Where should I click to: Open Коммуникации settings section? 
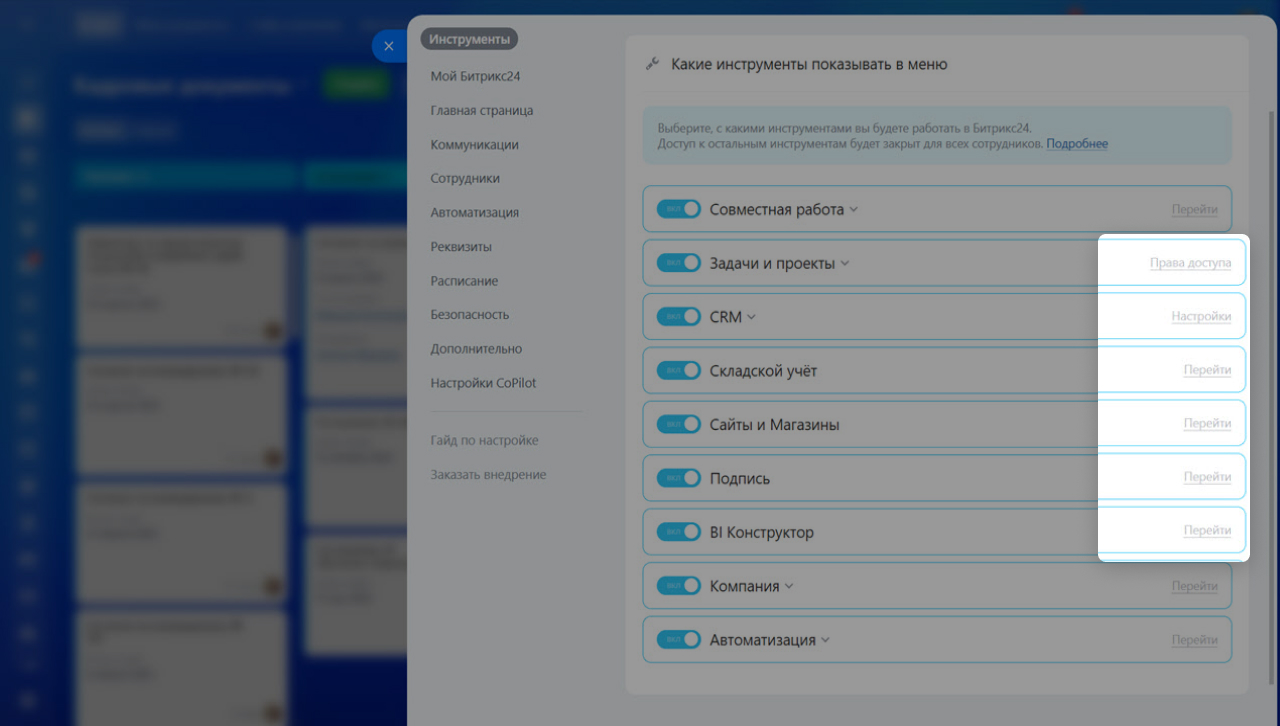pyautogui.click(x=474, y=144)
